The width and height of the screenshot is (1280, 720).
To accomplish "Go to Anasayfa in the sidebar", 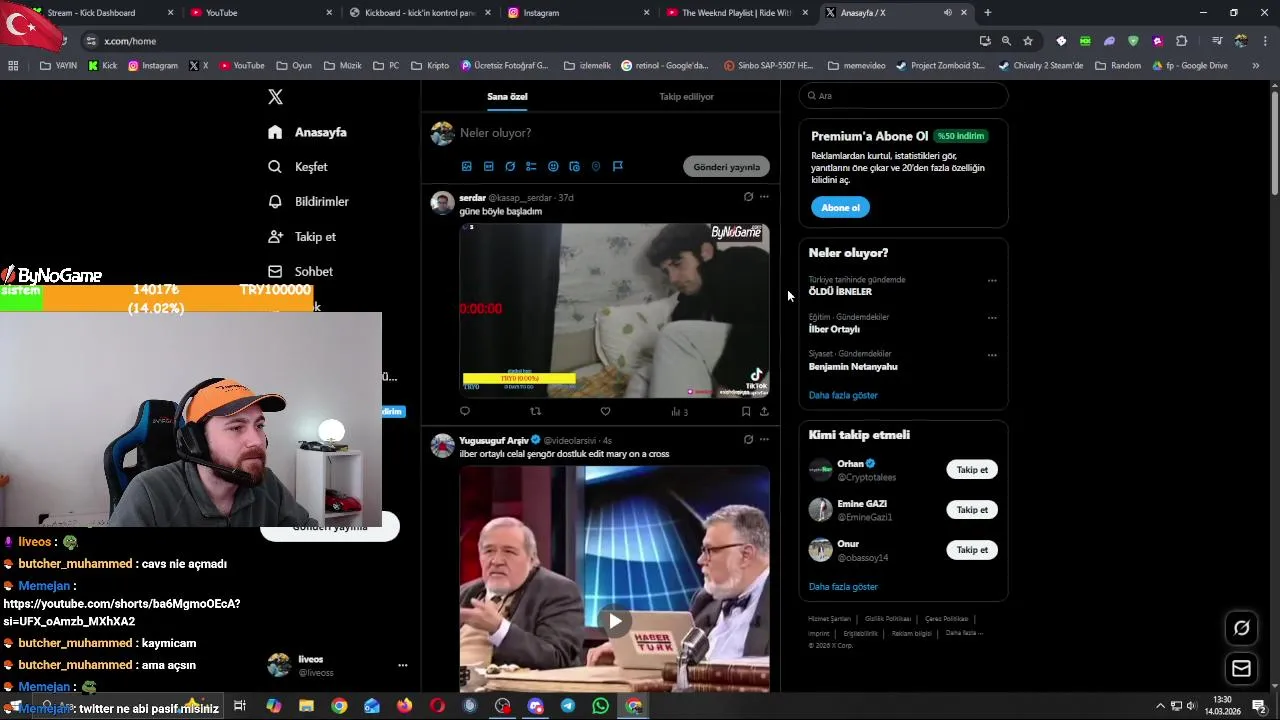I will pyautogui.click(x=308, y=132).
